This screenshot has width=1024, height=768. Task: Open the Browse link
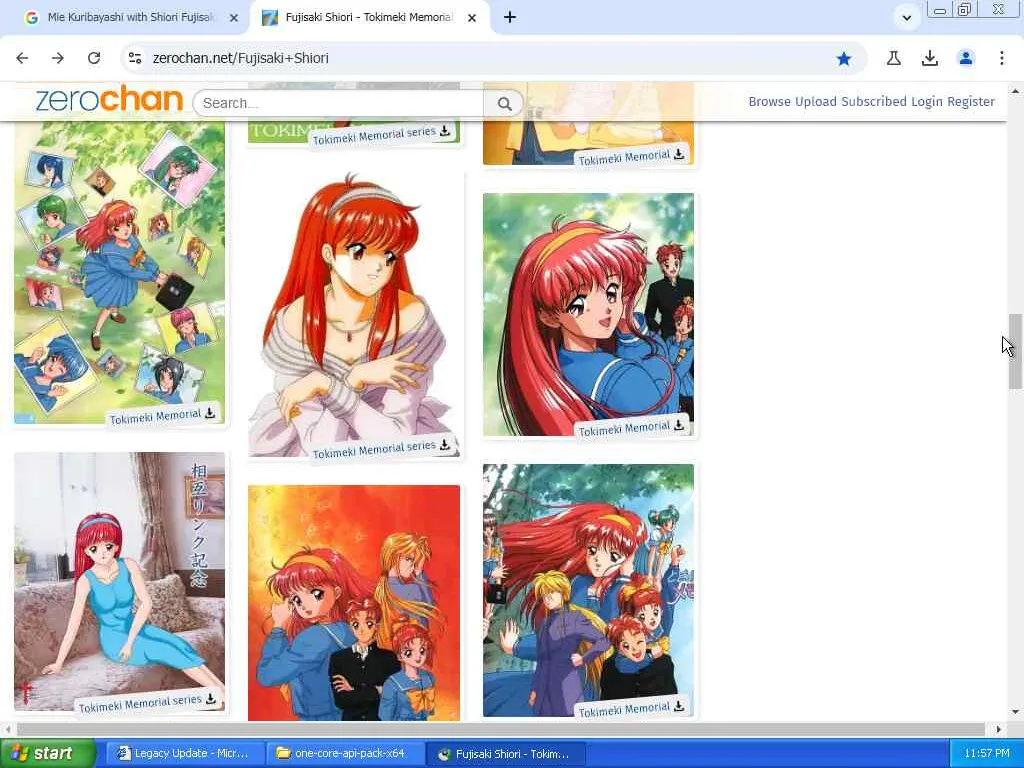[x=769, y=102]
